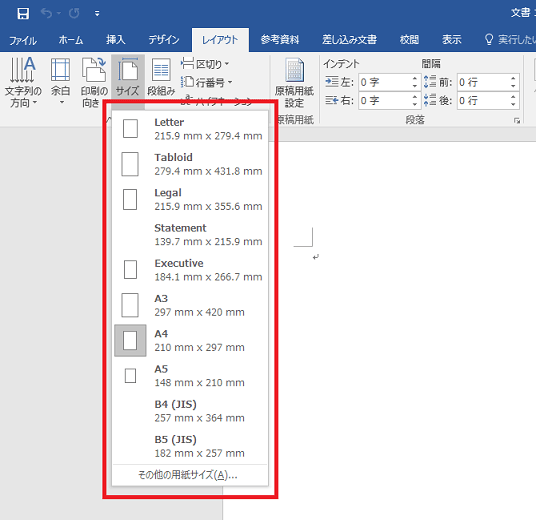Increase spacing before (前) with stepper
This screenshot has width=536, height=520.
coord(513,79)
